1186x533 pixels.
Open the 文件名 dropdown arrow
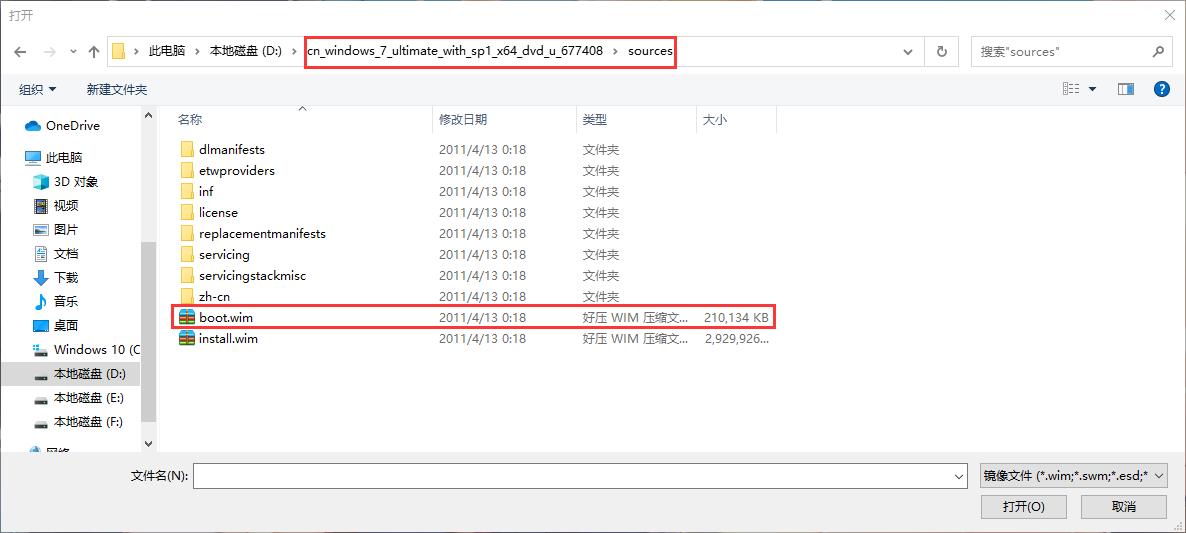pyautogui.click(x=960, y=476)
